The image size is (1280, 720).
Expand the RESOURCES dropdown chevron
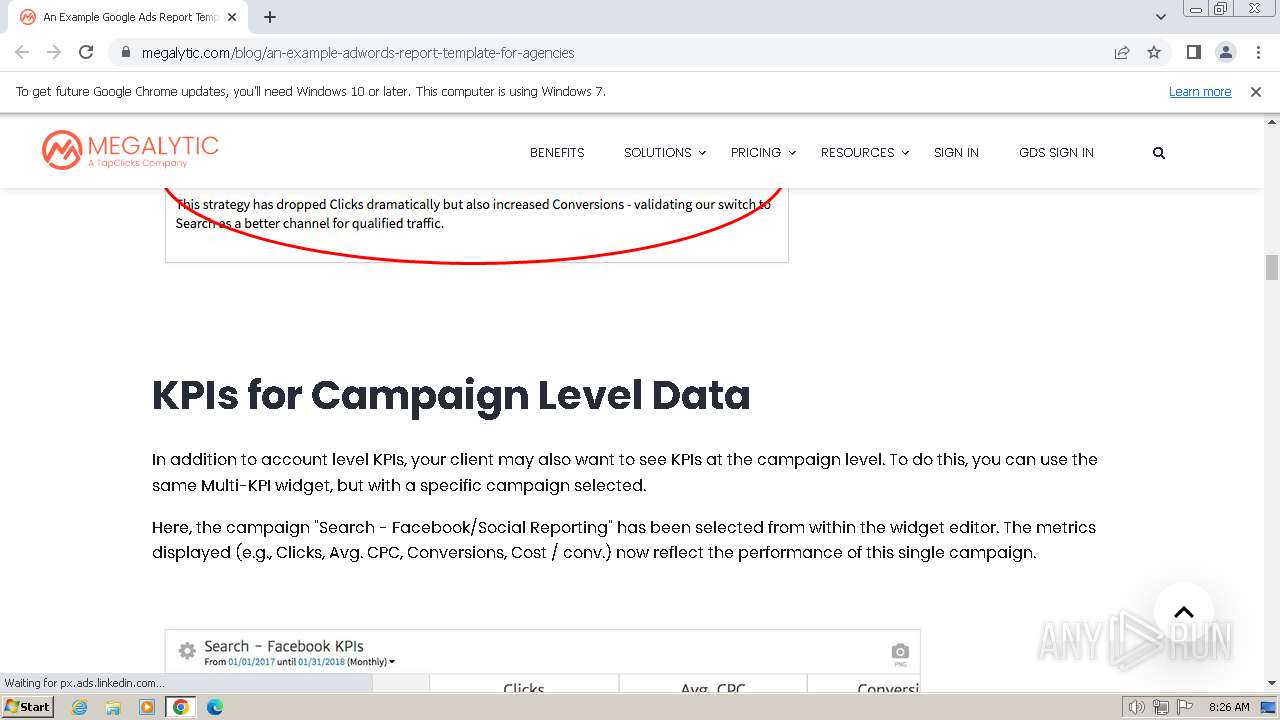906,153
